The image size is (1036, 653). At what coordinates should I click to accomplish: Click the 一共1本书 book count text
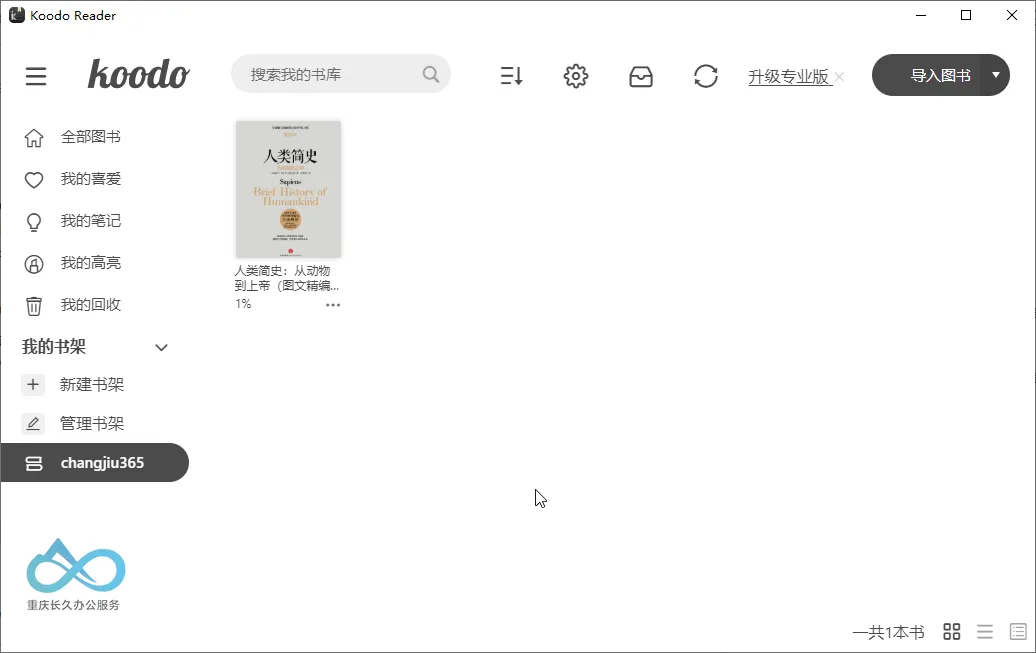[x=888, y=633]
